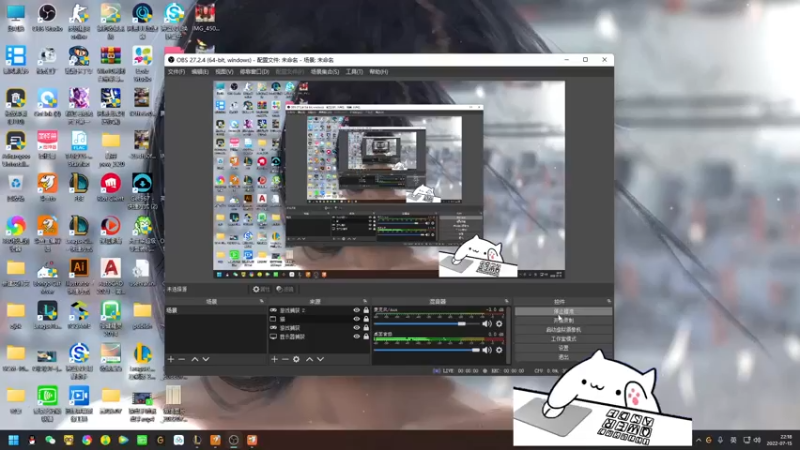Open the 场景集合(S) menu

(325, 72)
